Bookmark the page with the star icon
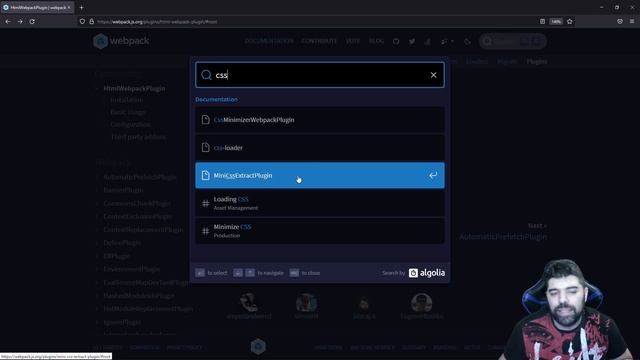This screenshot has width=640, height=360. pyautogui.click(x=570, y=21)
